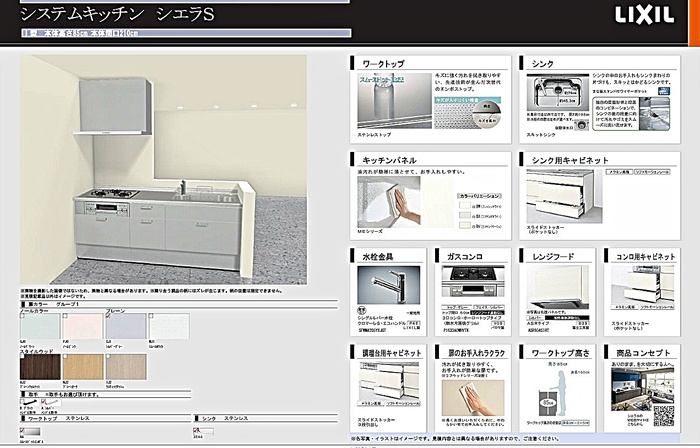Check the first pale green door color checkbox
This screenshot has width=700, height=448.
click(23, 315)
